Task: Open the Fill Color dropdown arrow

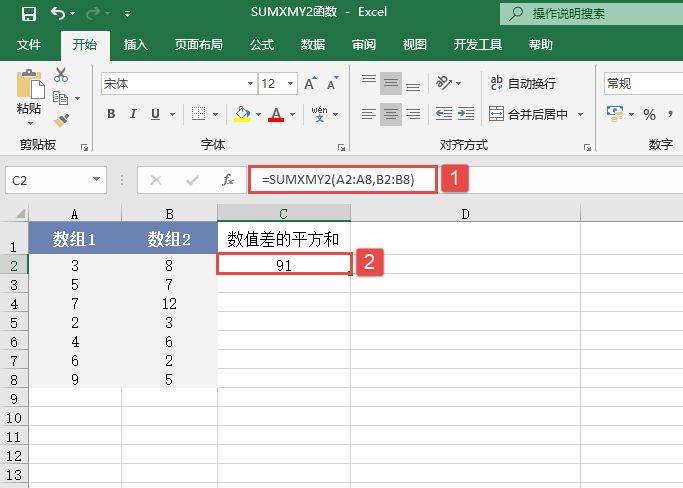Action: click(x=258, y=115)
